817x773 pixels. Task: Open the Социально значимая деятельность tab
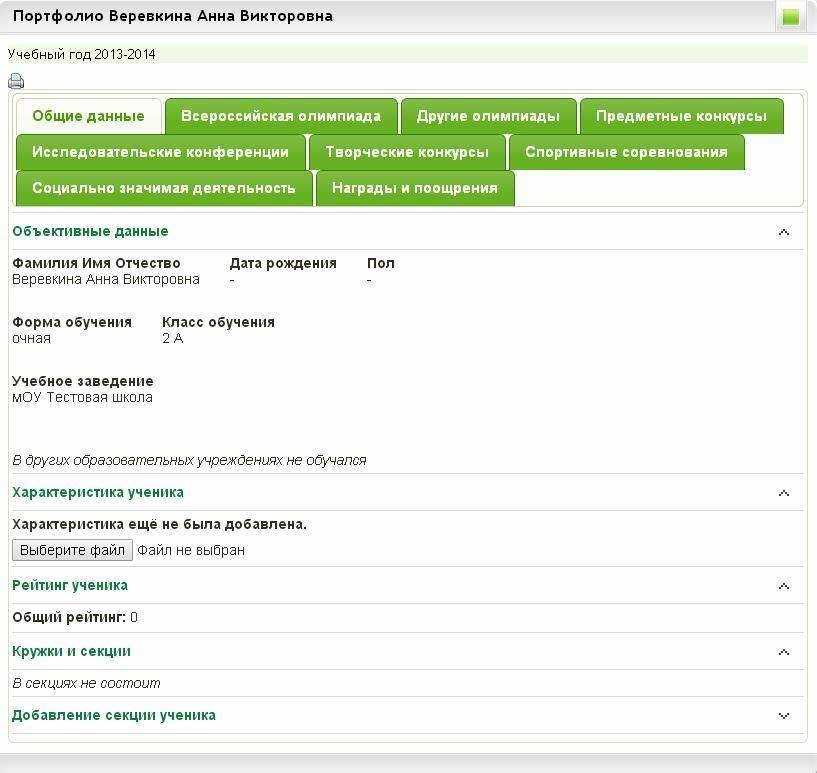click(x=164, y=188)
